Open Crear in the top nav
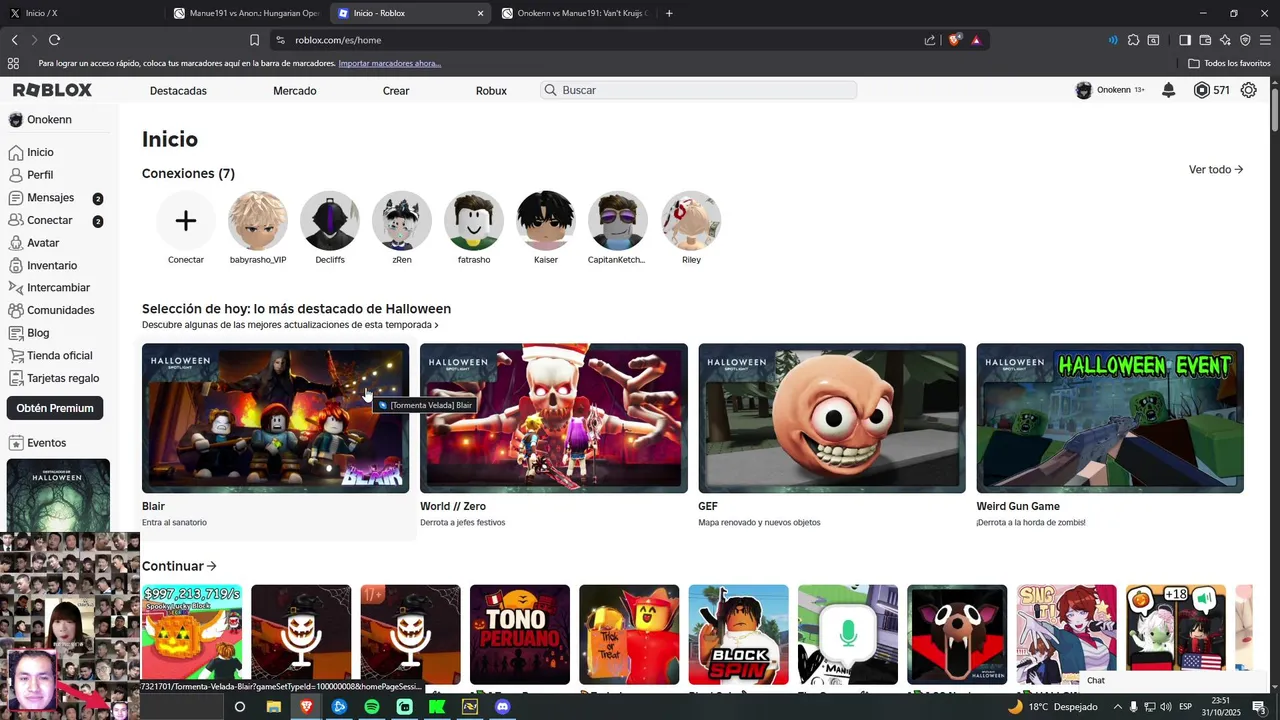The width and height of the screenshot is (1280, 720). 396,91
